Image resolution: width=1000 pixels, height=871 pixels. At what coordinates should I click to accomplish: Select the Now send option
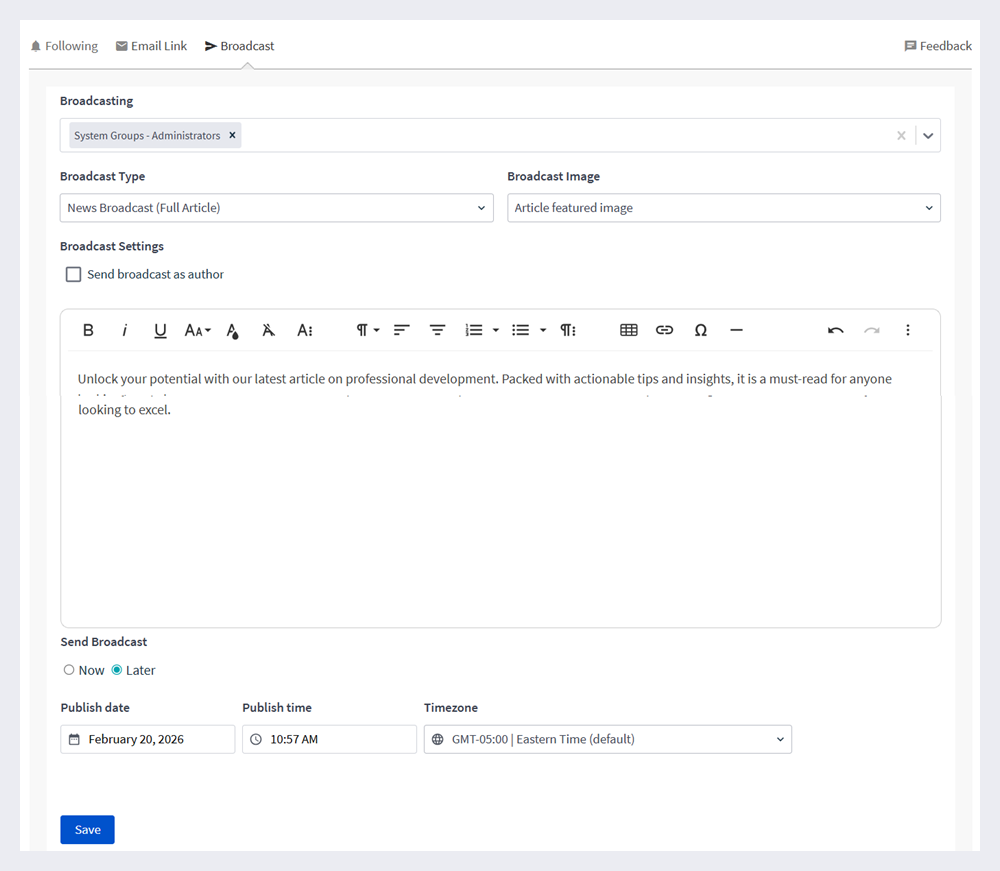[x=69, y=670]
